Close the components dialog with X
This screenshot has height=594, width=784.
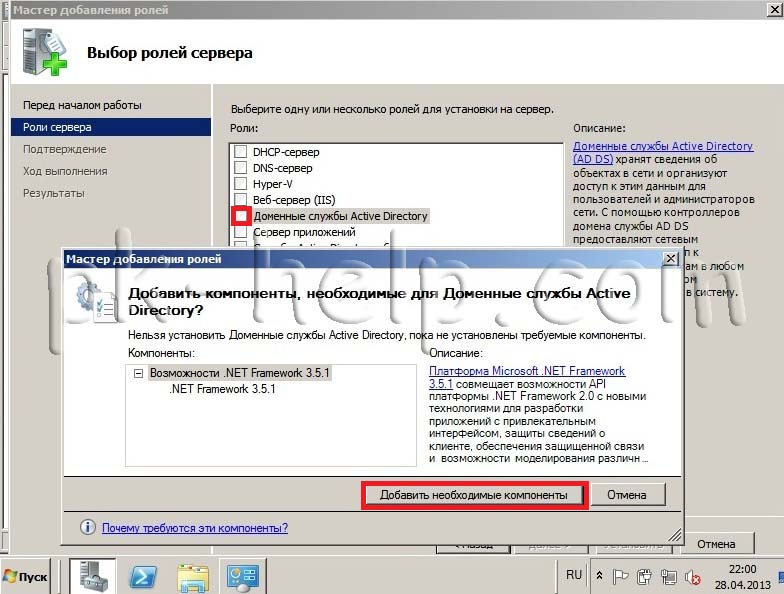click(x=670, y=258)
